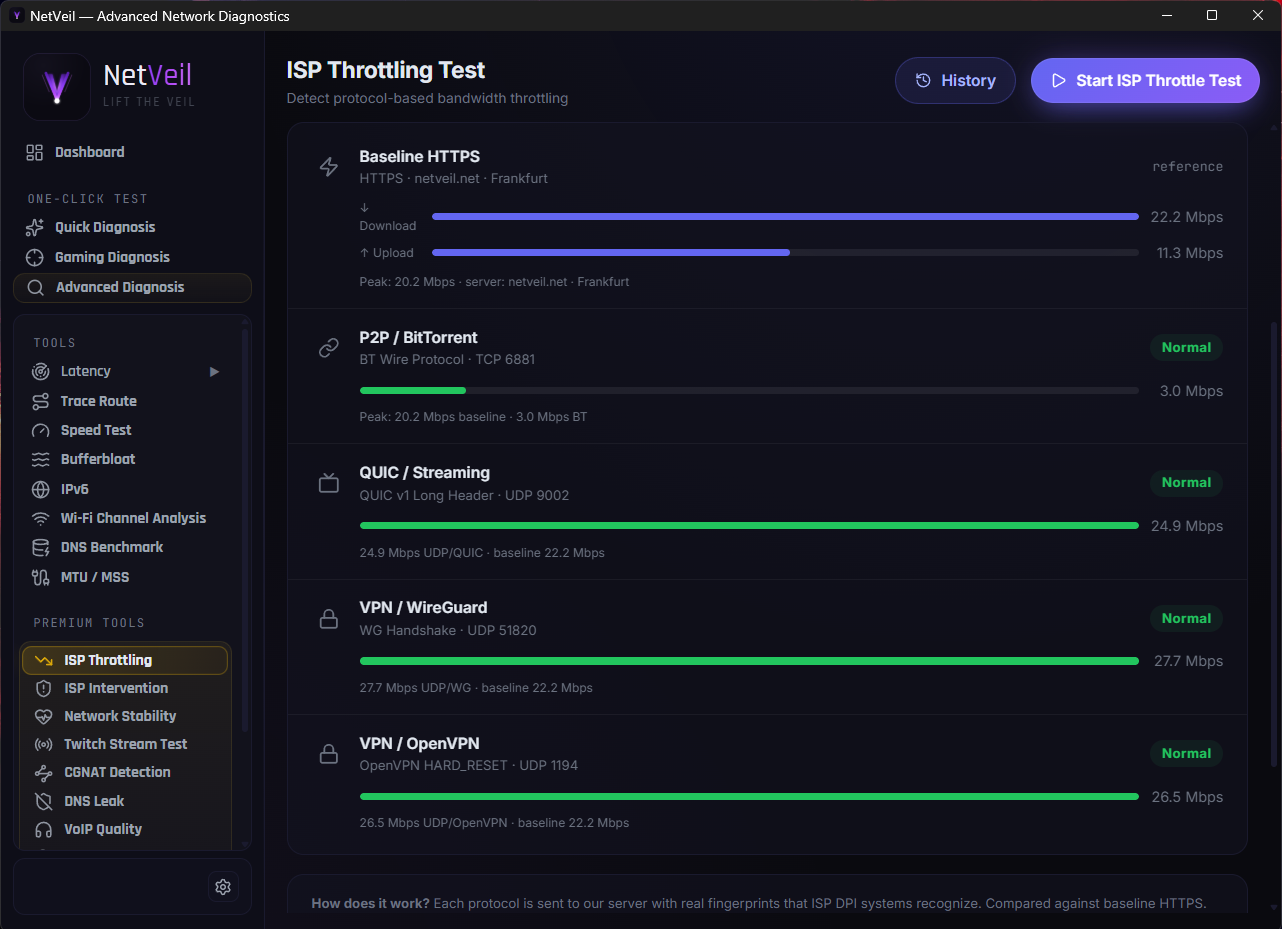This screenshot has height=929, width=1282.
Task: Start ISP Throttle Test
Action: point(1145,81)
